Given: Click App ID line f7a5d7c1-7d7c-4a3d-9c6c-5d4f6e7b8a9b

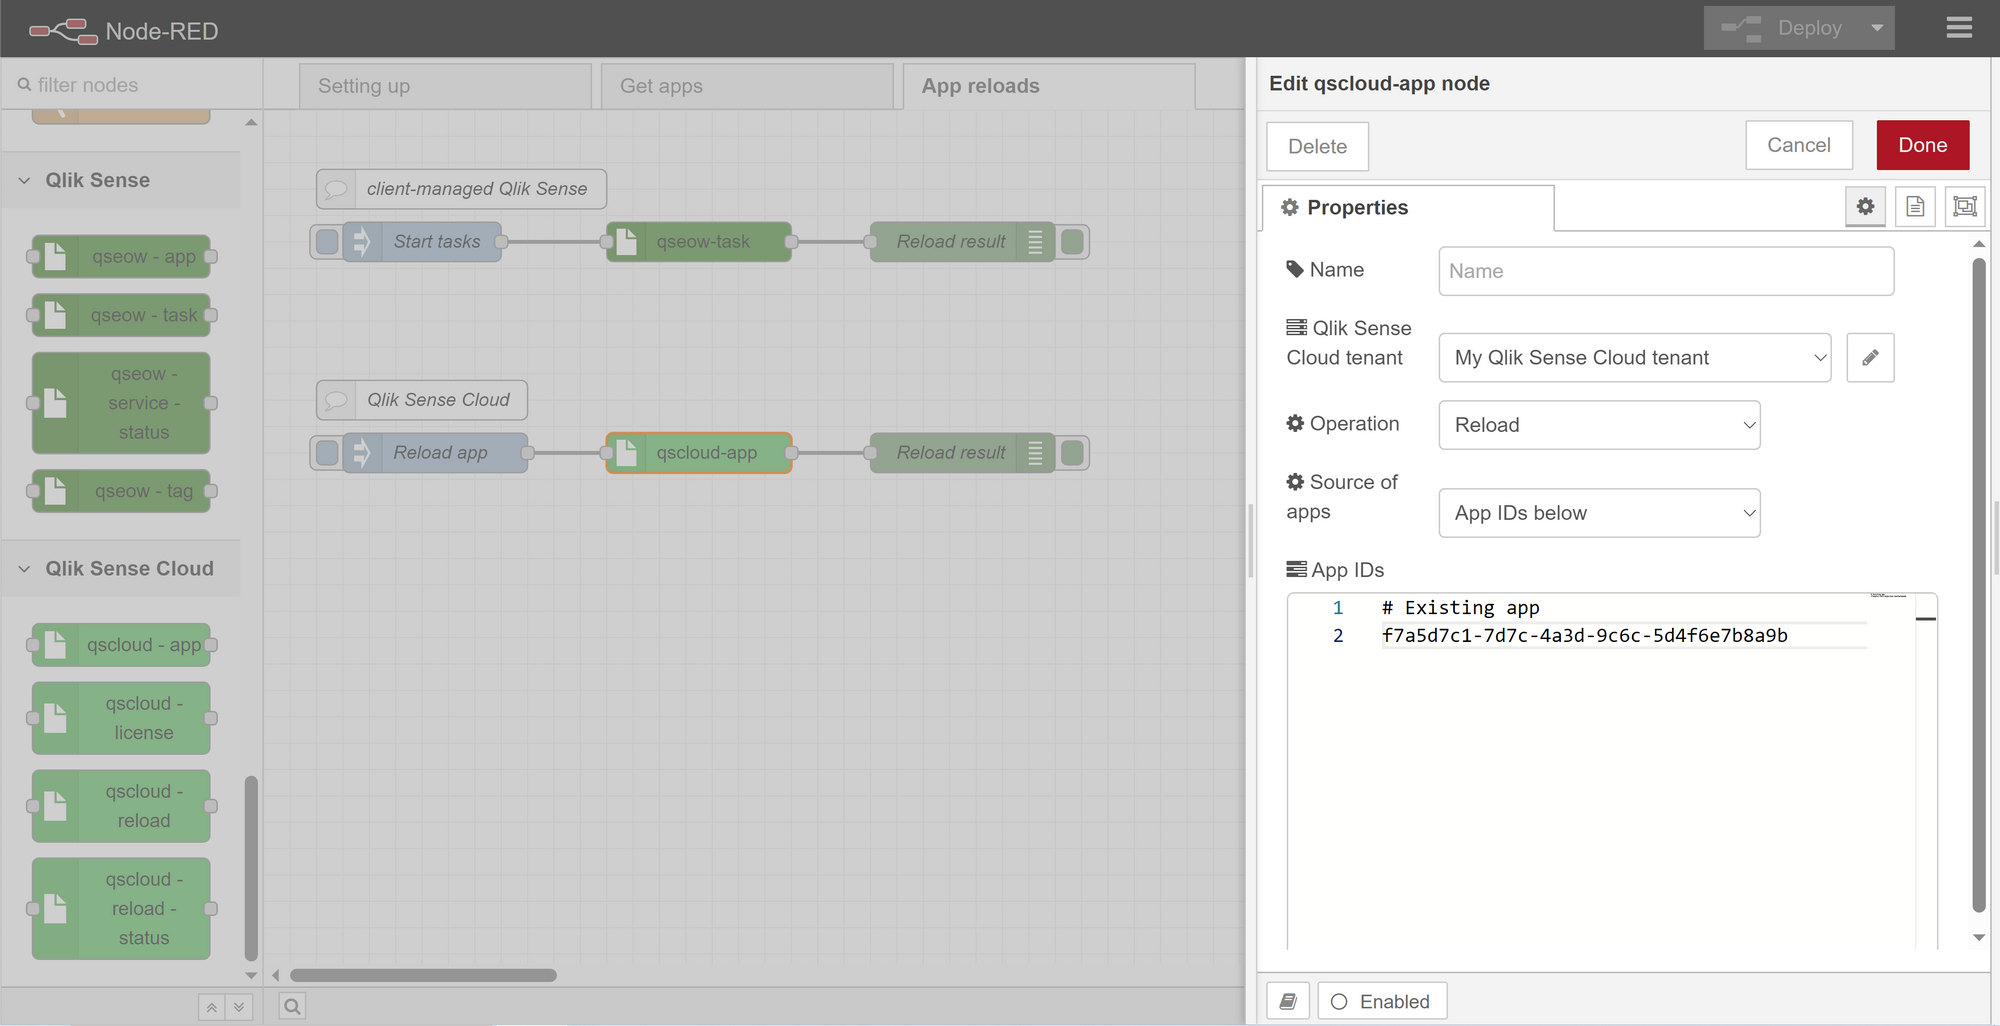Looking at the screenshot, I should click(x=1584, y=636).
